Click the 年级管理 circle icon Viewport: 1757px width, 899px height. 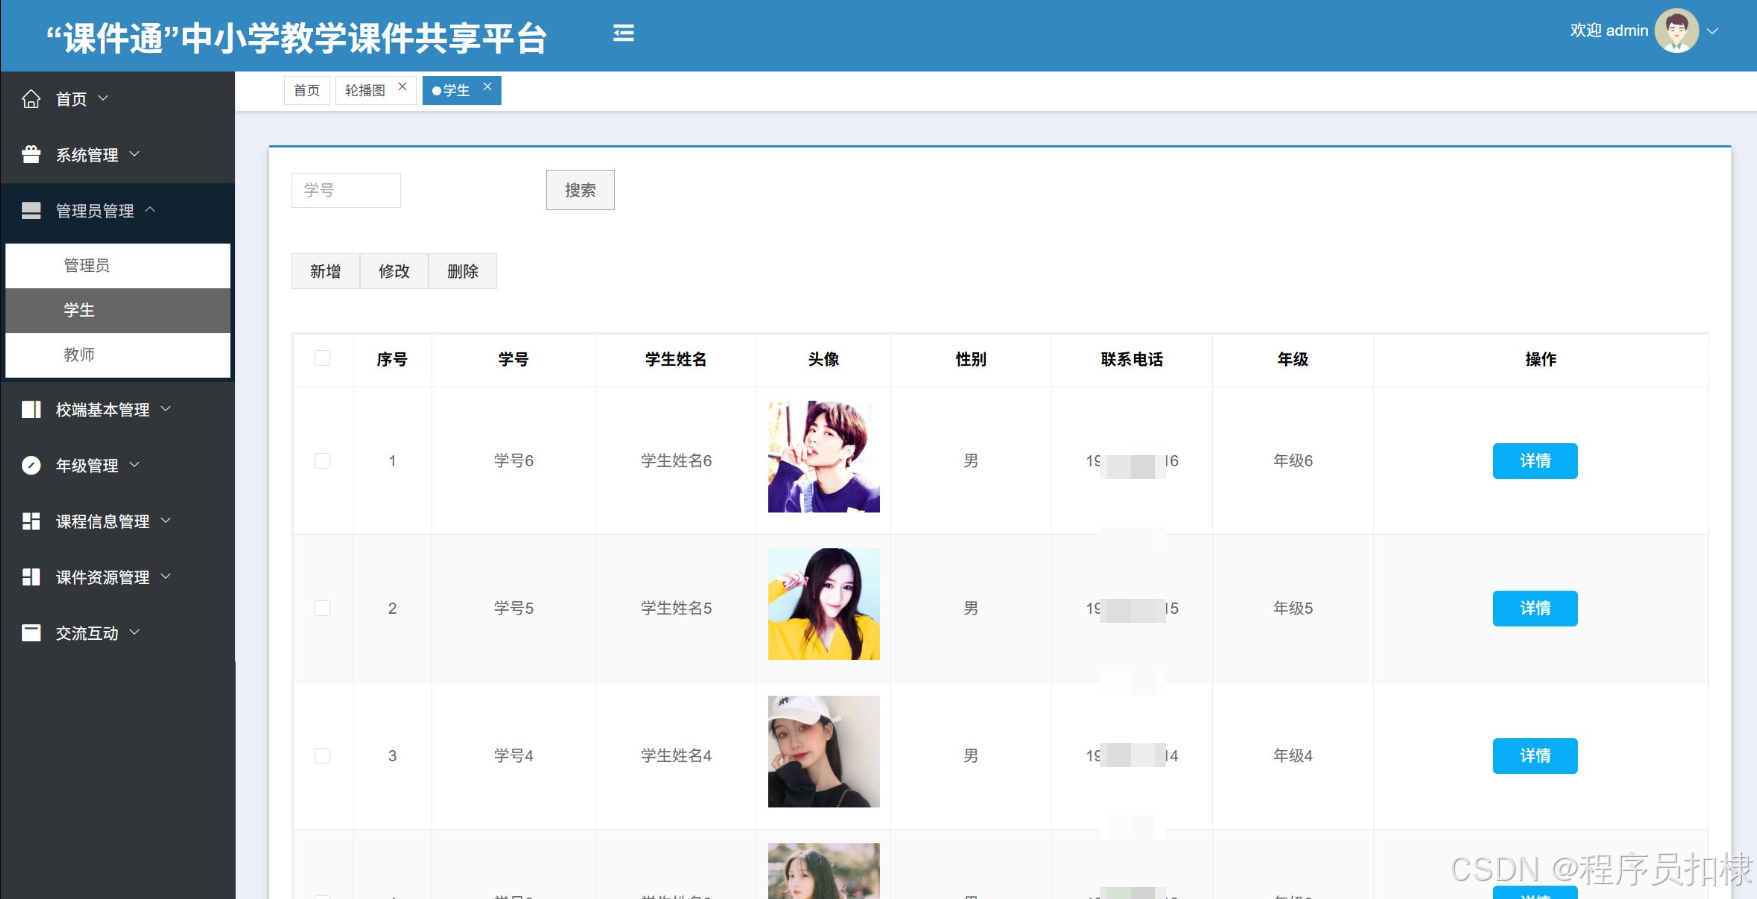coord(31,465)
